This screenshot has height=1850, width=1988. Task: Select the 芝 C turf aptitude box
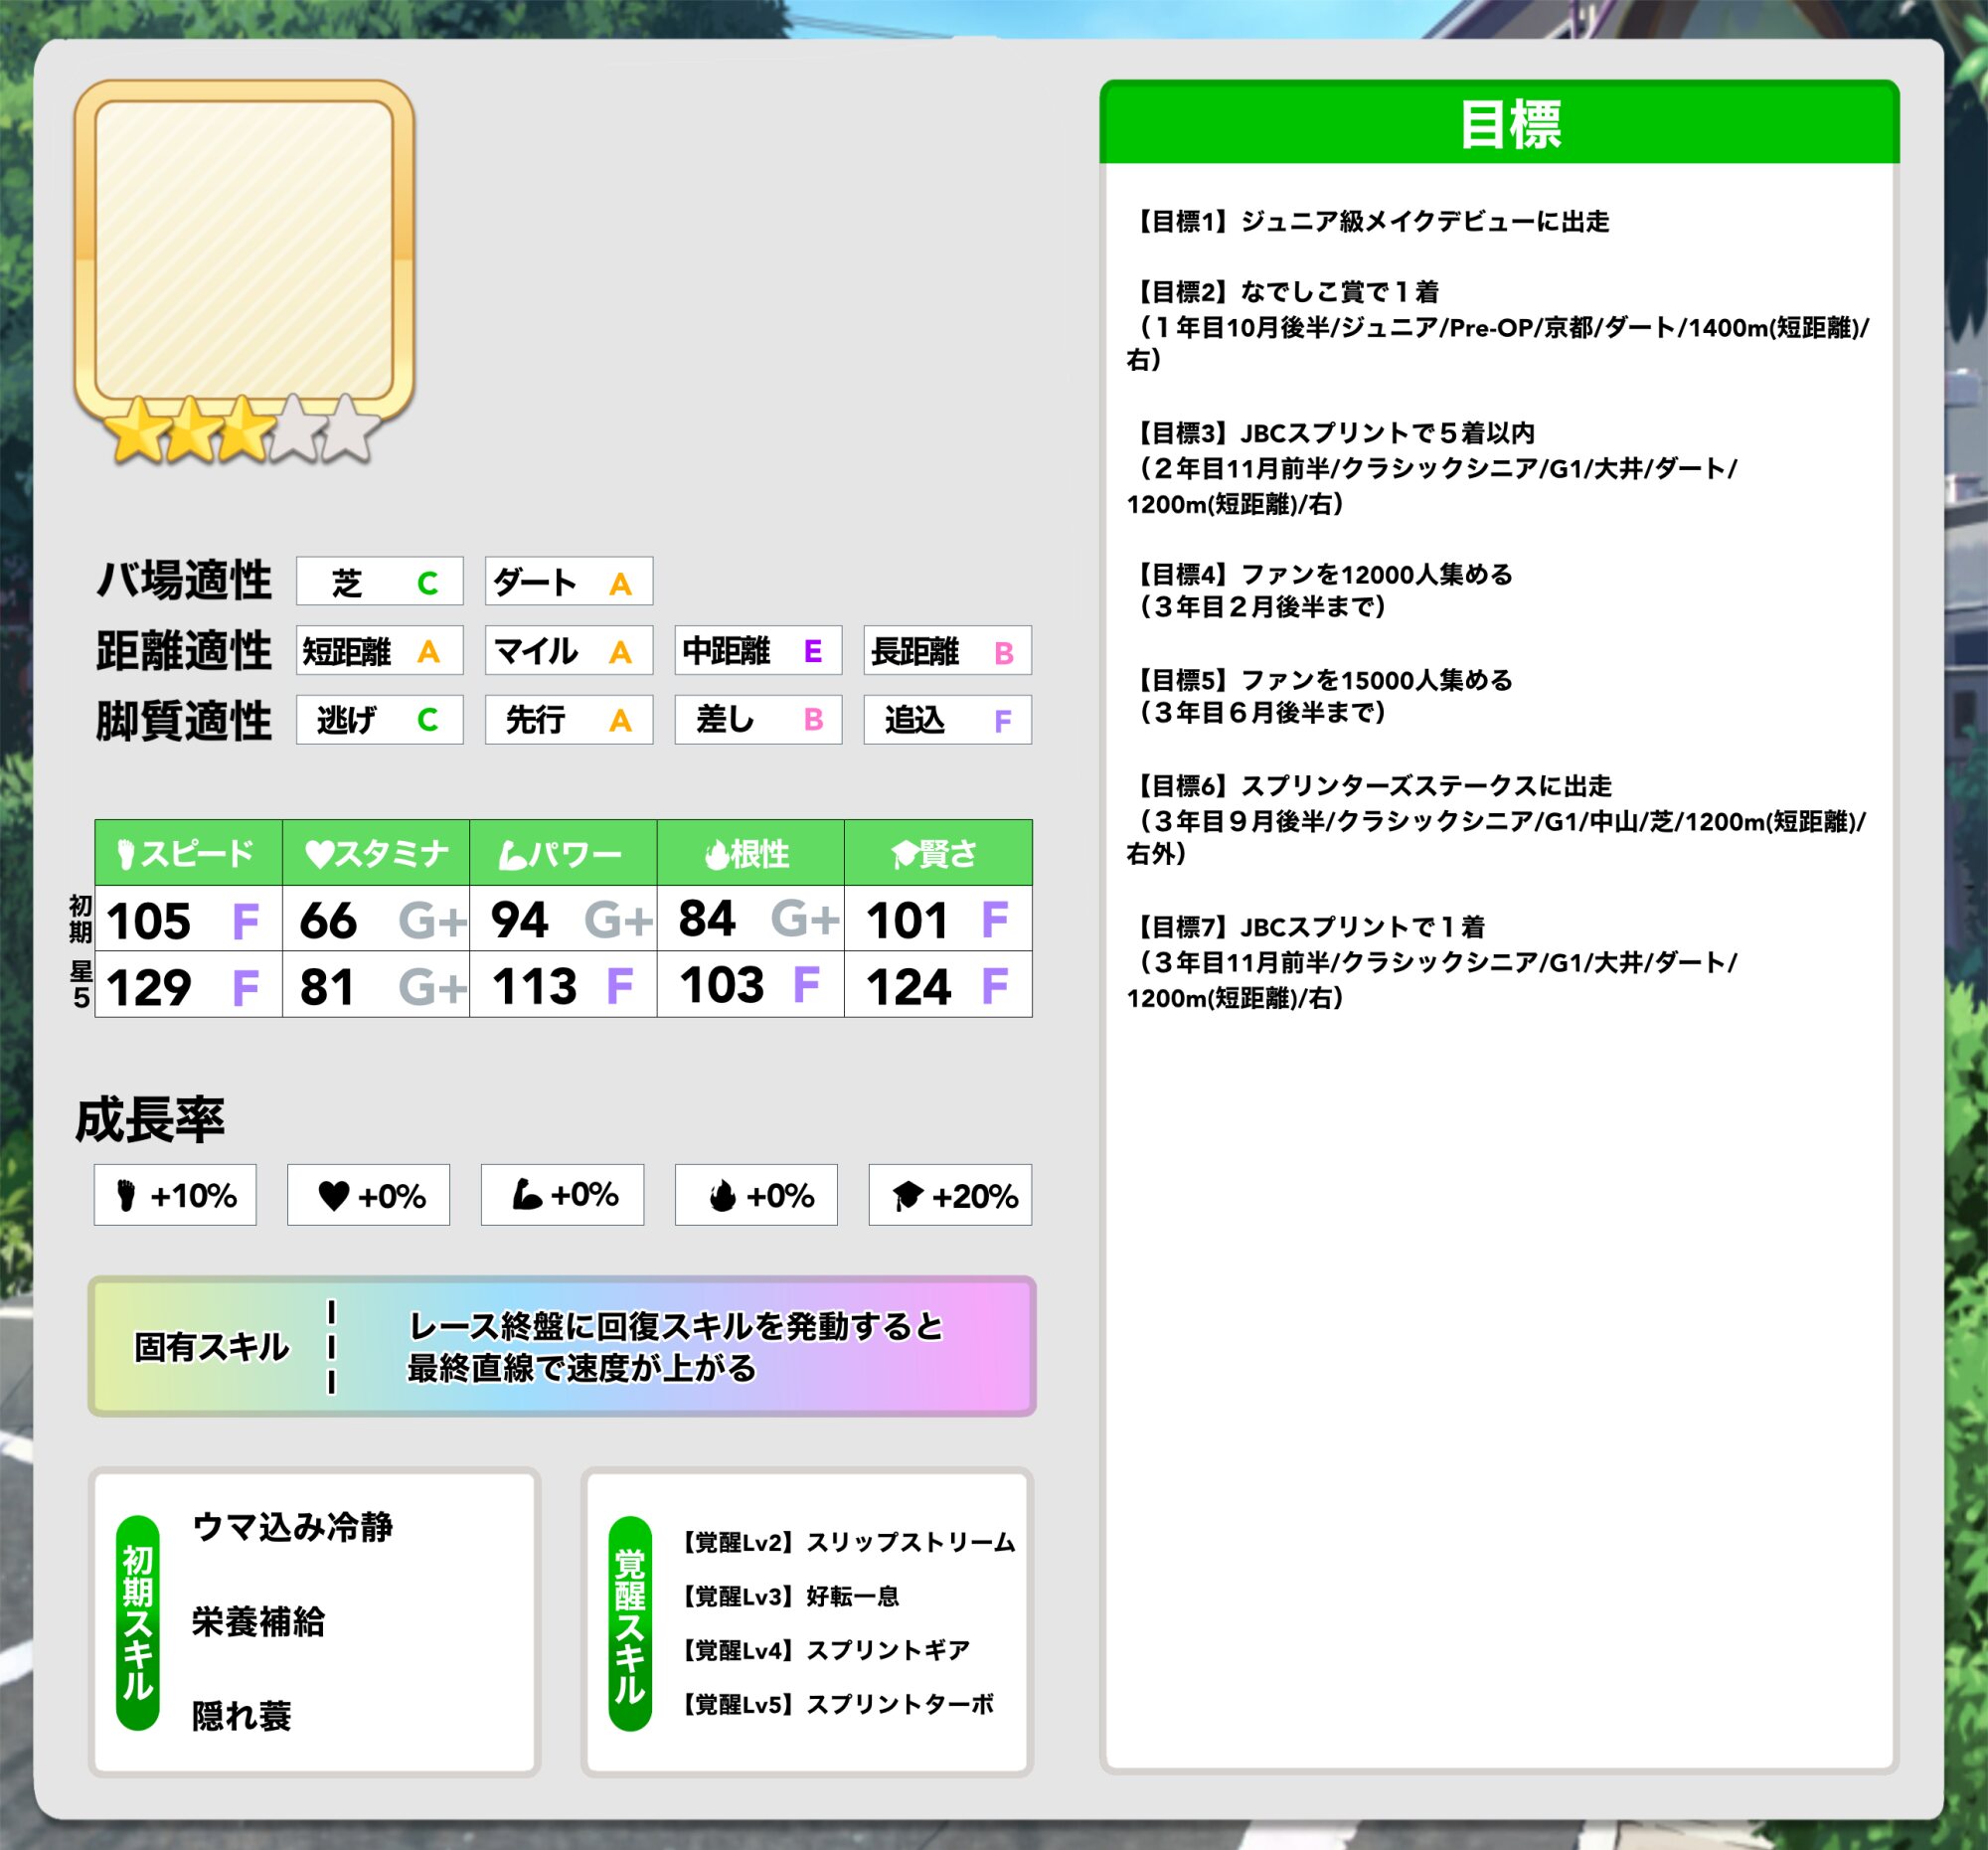[x=380, y=581]
